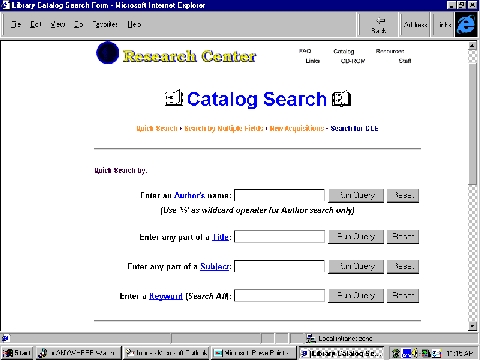The height and width of the screenshot is (360, 480).
Task: Click the Research Center globe logo
Action: click(107, 53)
